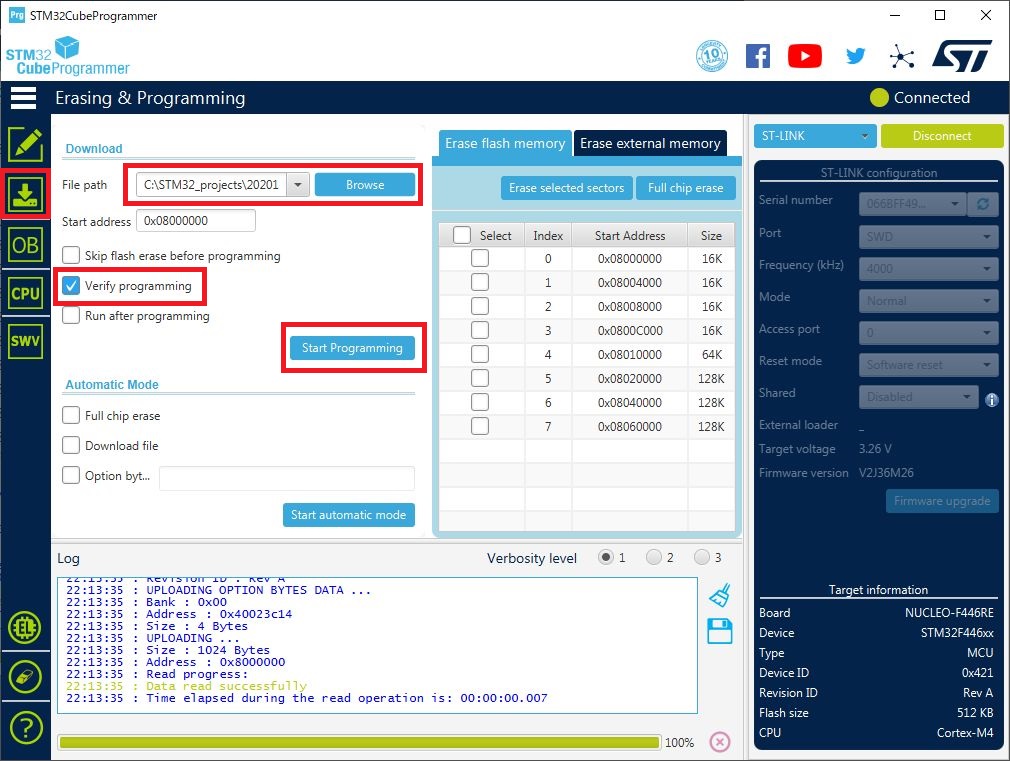Open the OB option bytes panel

[x=25, y=244]
